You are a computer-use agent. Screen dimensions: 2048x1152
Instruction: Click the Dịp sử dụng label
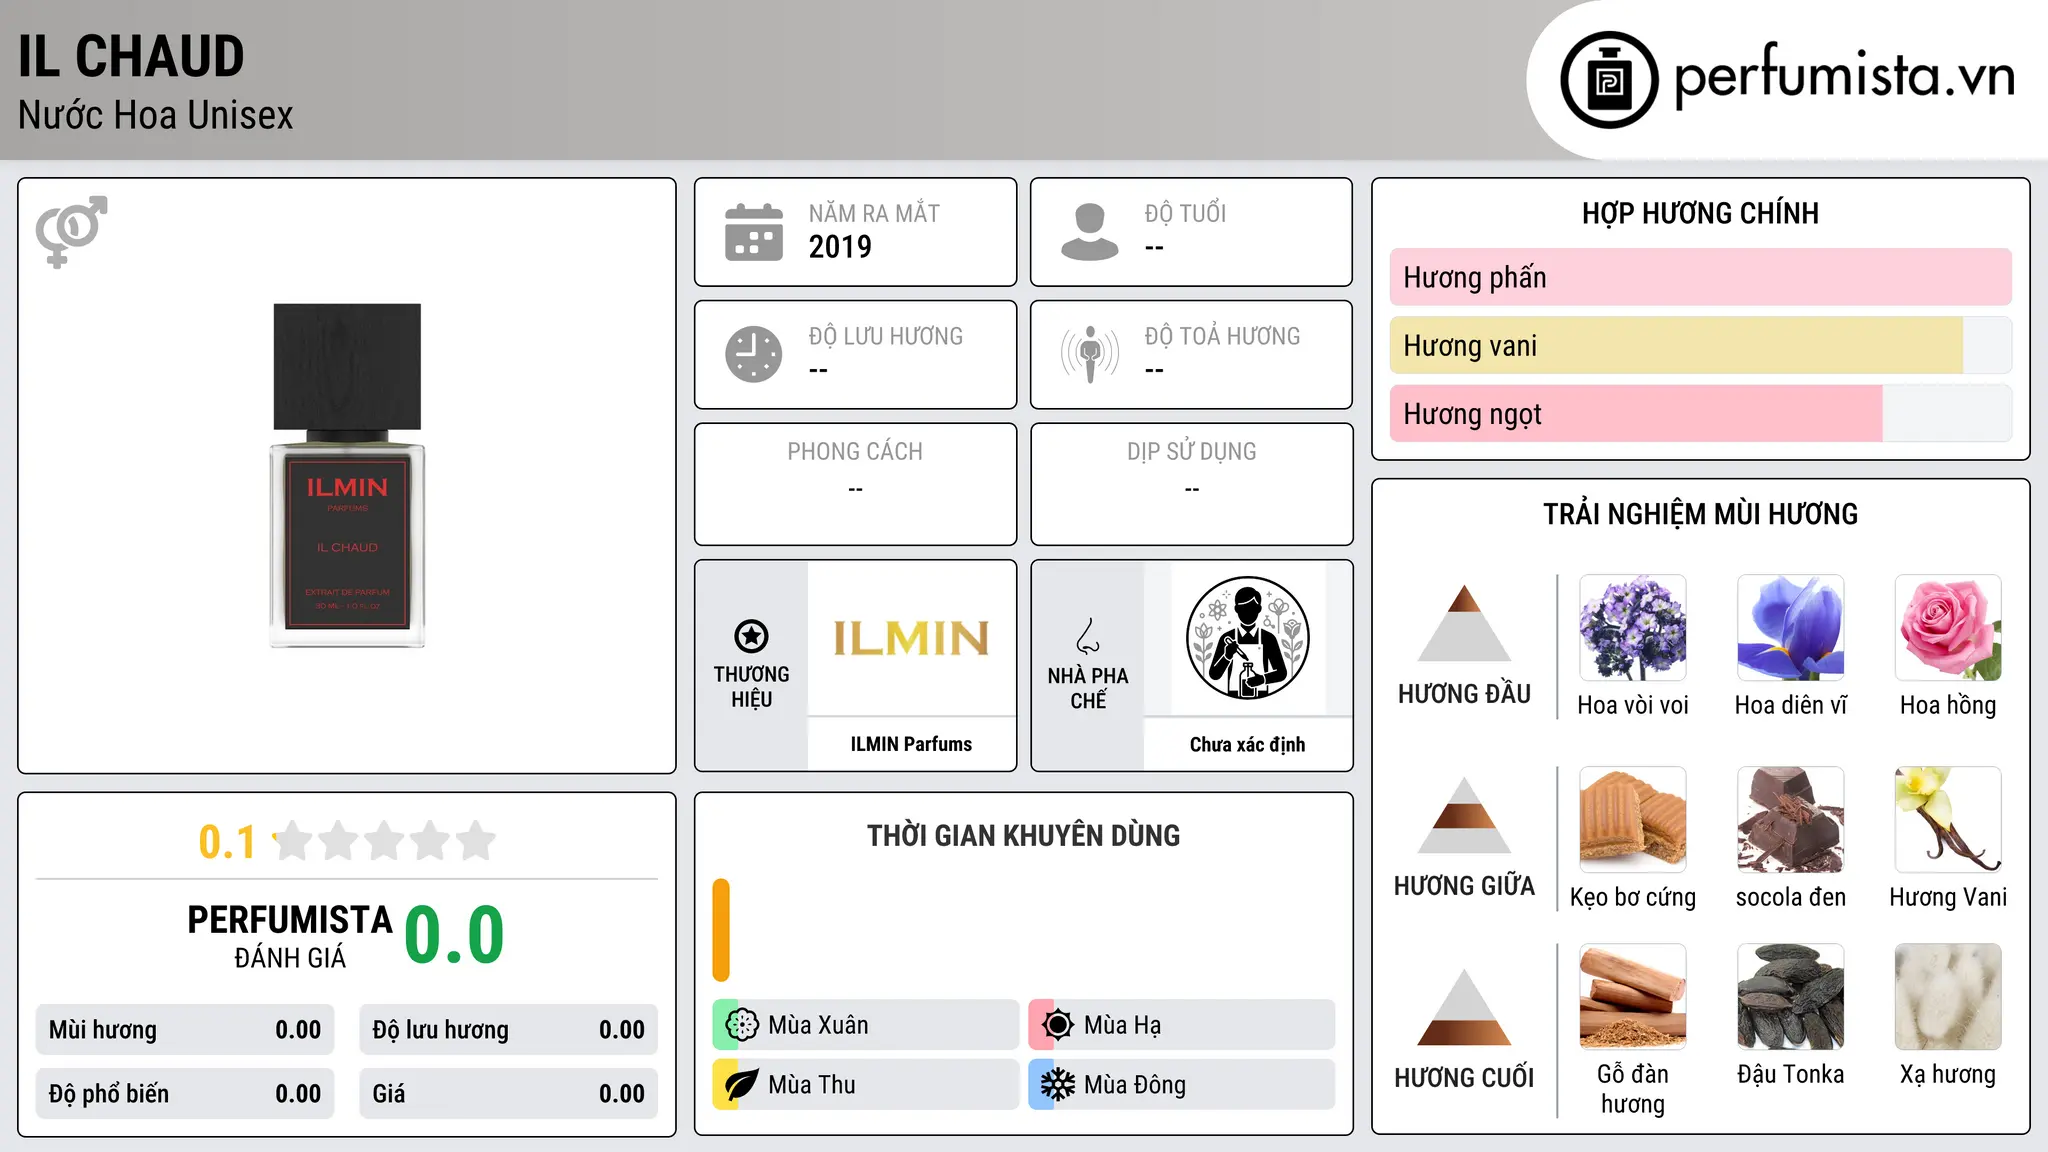[x=1191, y=452]
